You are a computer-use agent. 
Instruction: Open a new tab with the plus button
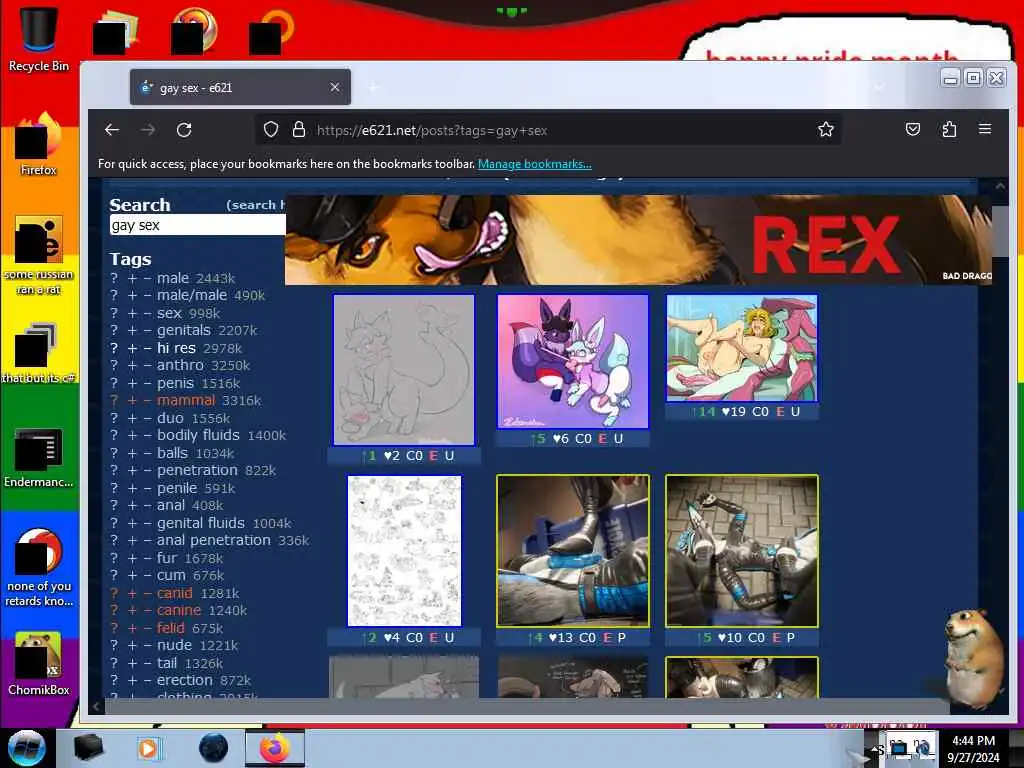pyautogui.click(x=373, y=87)
